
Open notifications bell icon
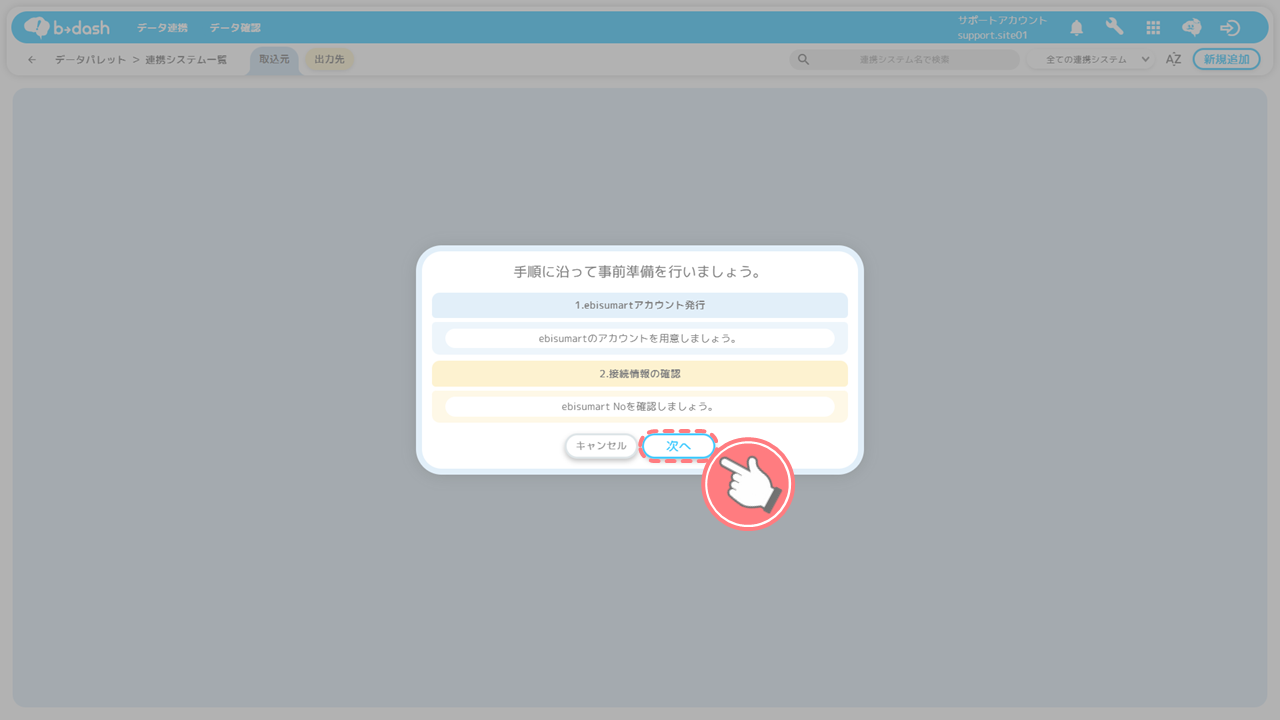(x=1077, y=28)
